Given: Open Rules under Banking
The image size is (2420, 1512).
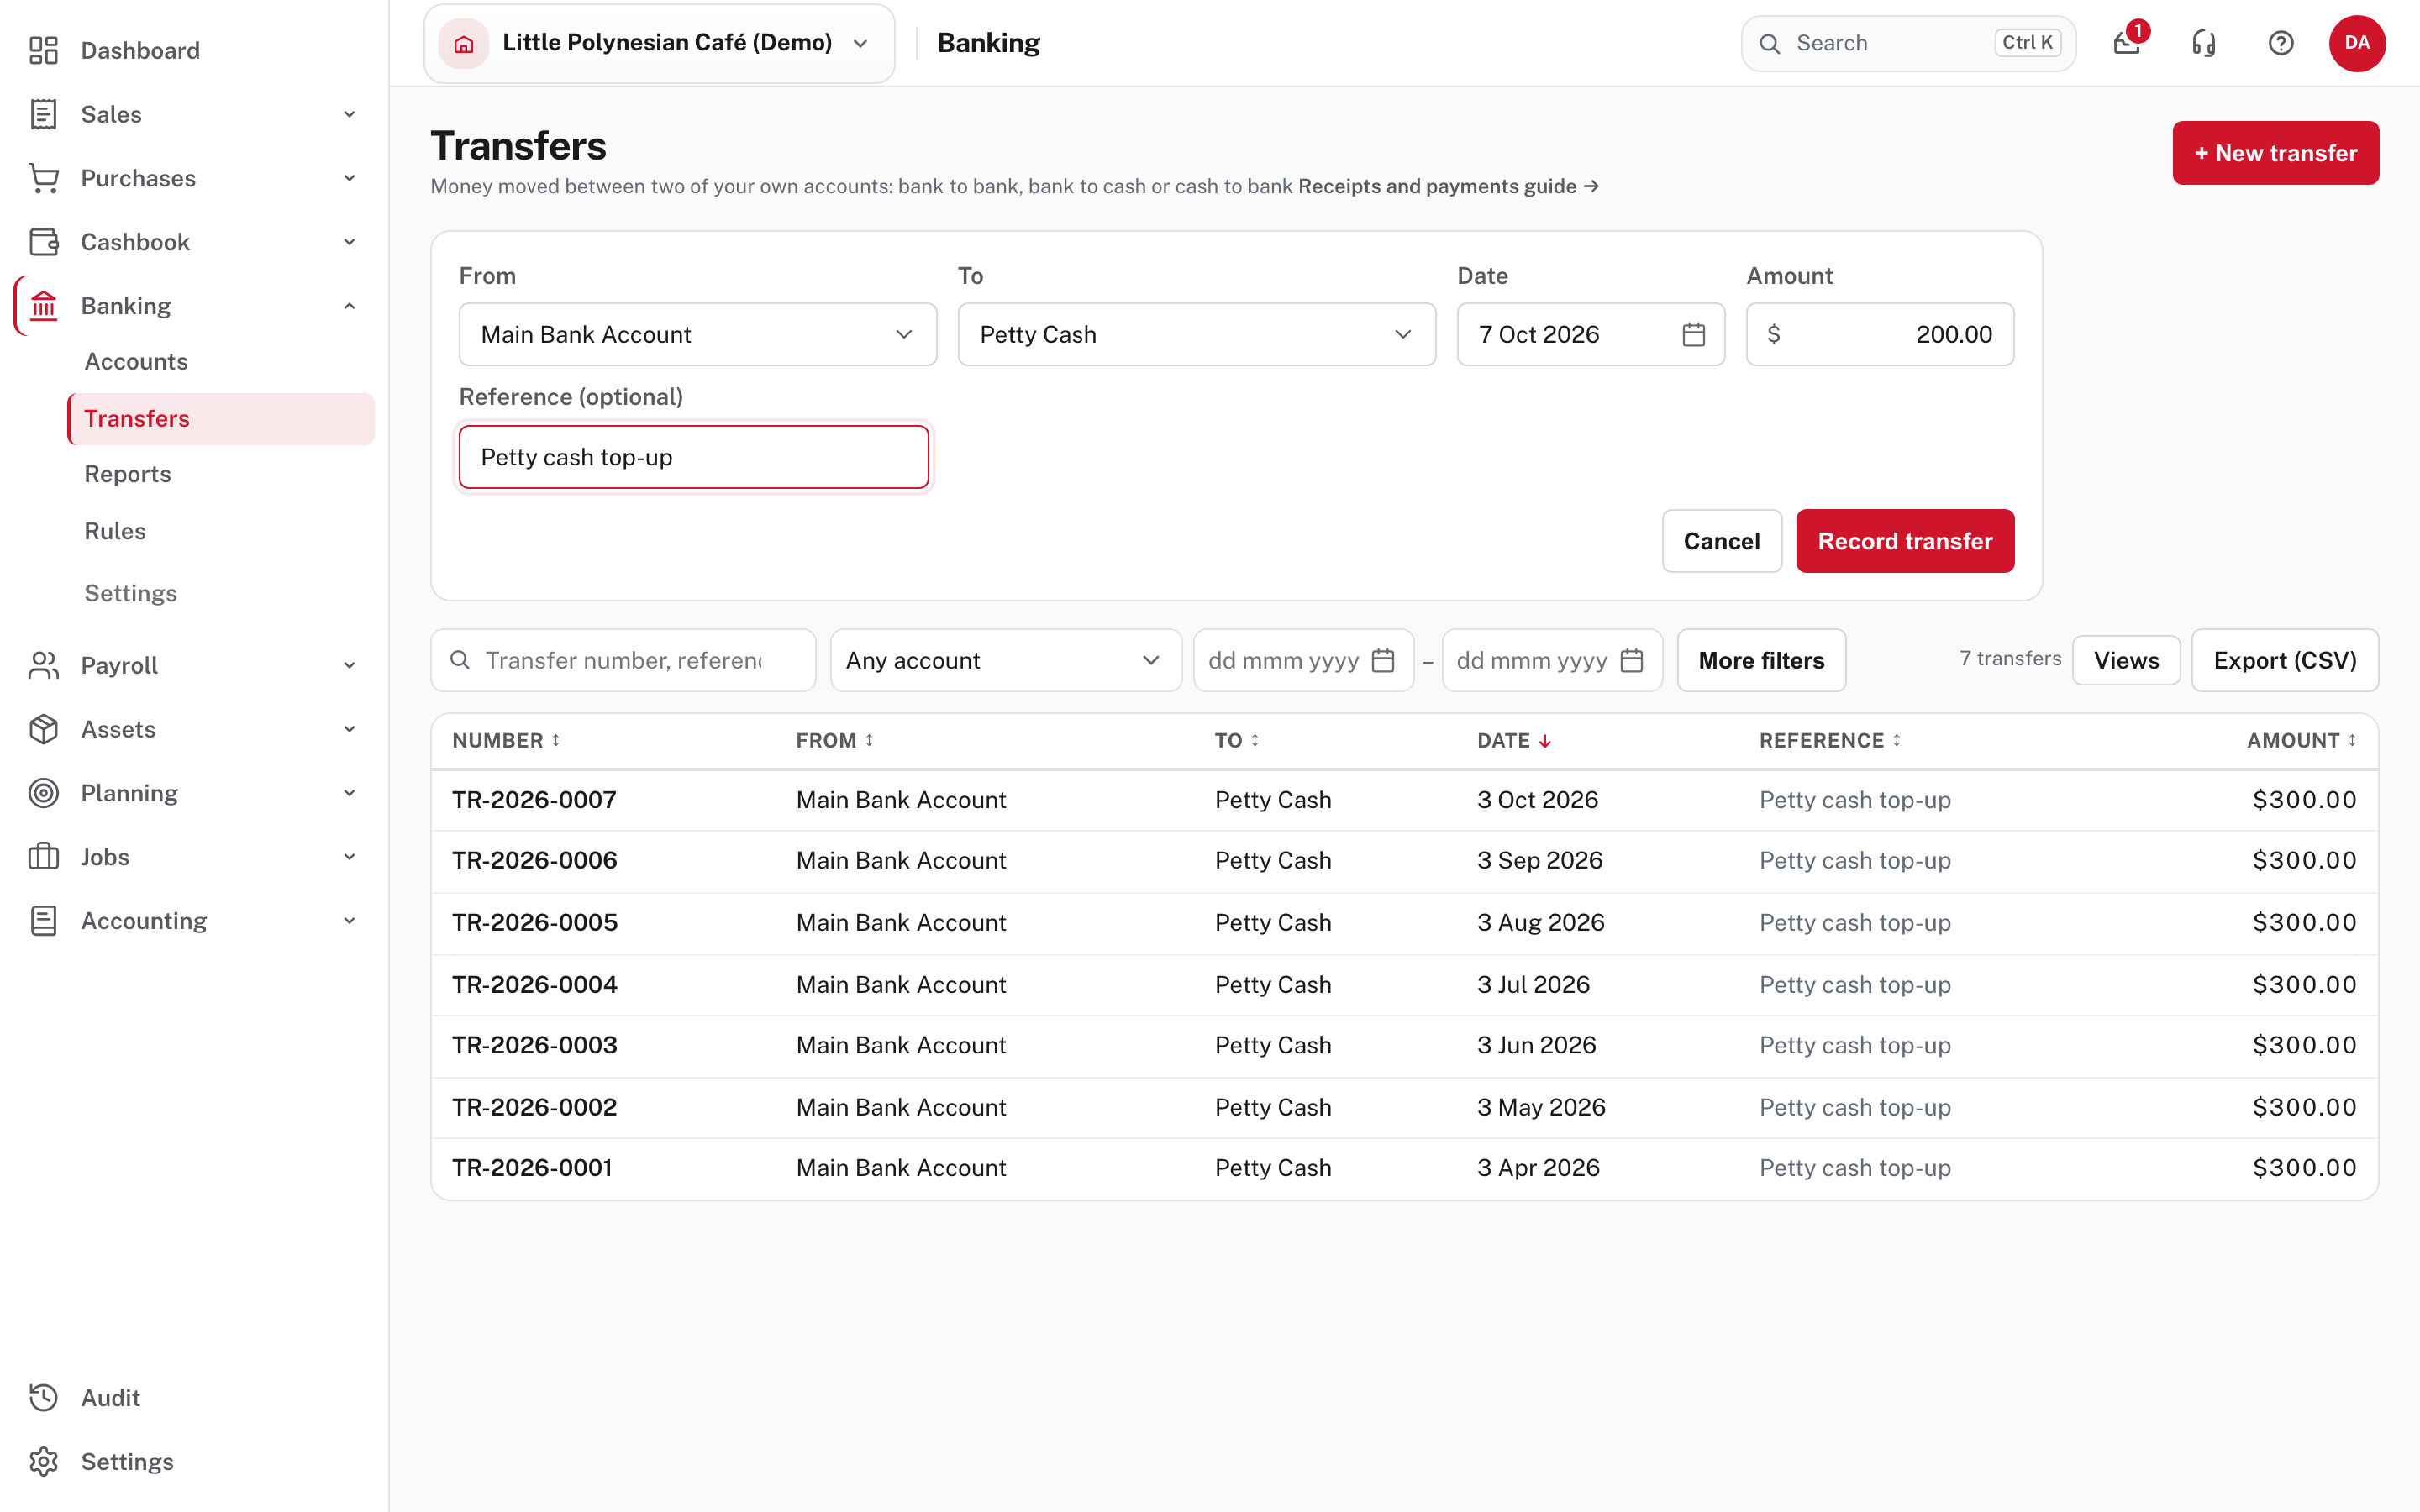Looking at the screenshot, I should [x=115, y=531].
